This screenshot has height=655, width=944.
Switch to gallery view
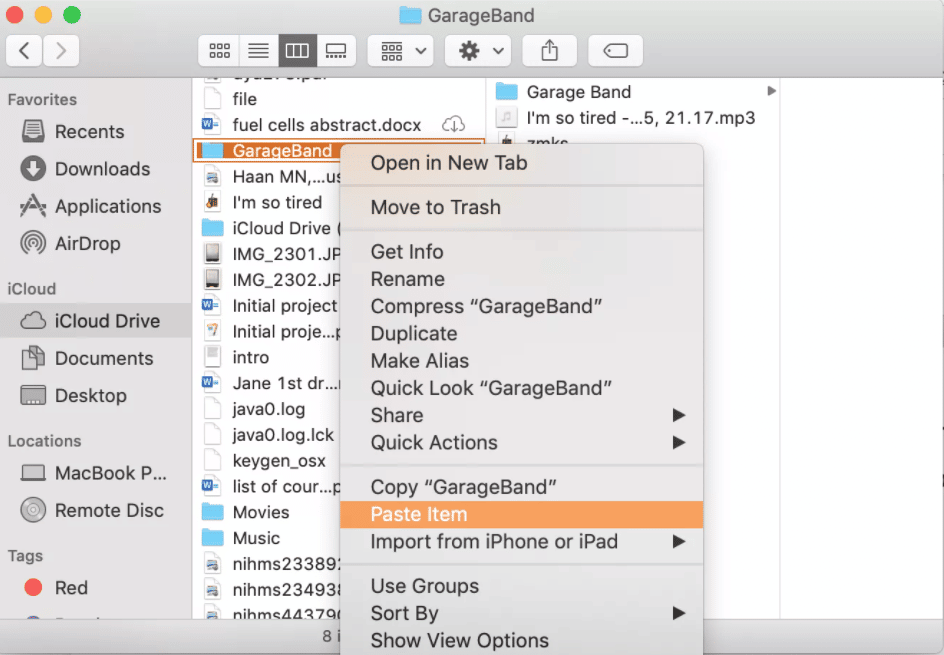336,51
